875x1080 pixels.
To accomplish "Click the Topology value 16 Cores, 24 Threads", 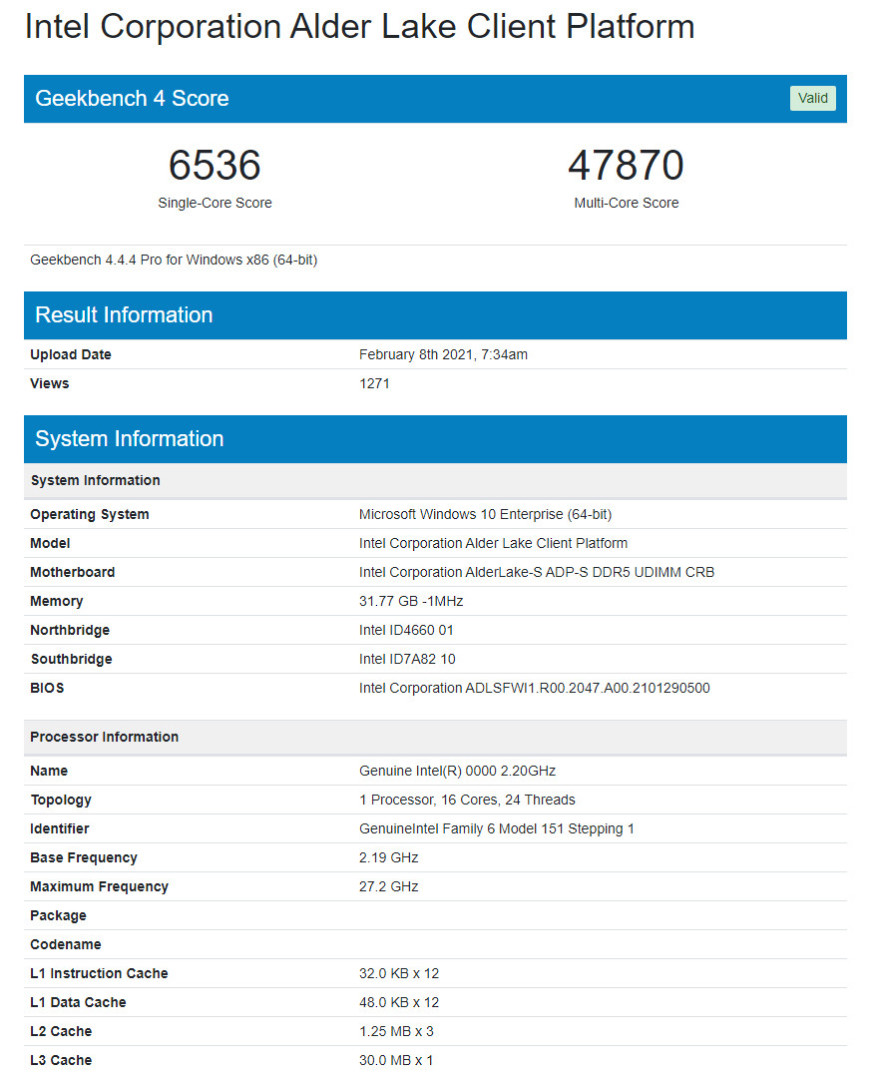I will click(x=467, y=800).
